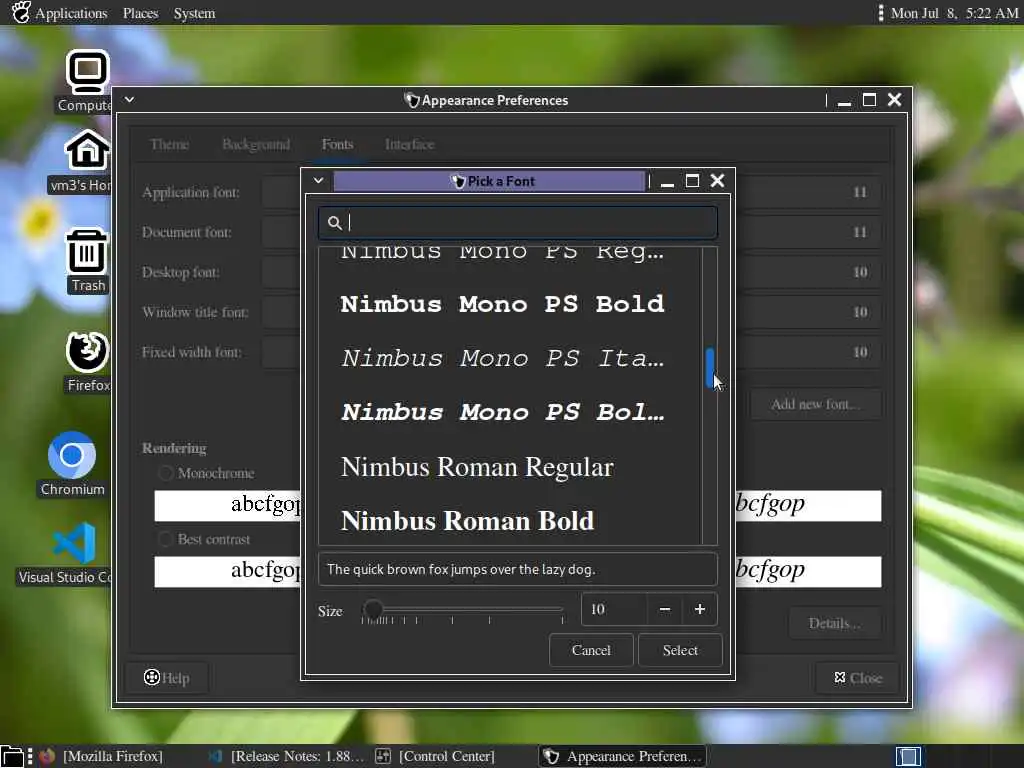Click the font Size slider handle

(373, 609)
